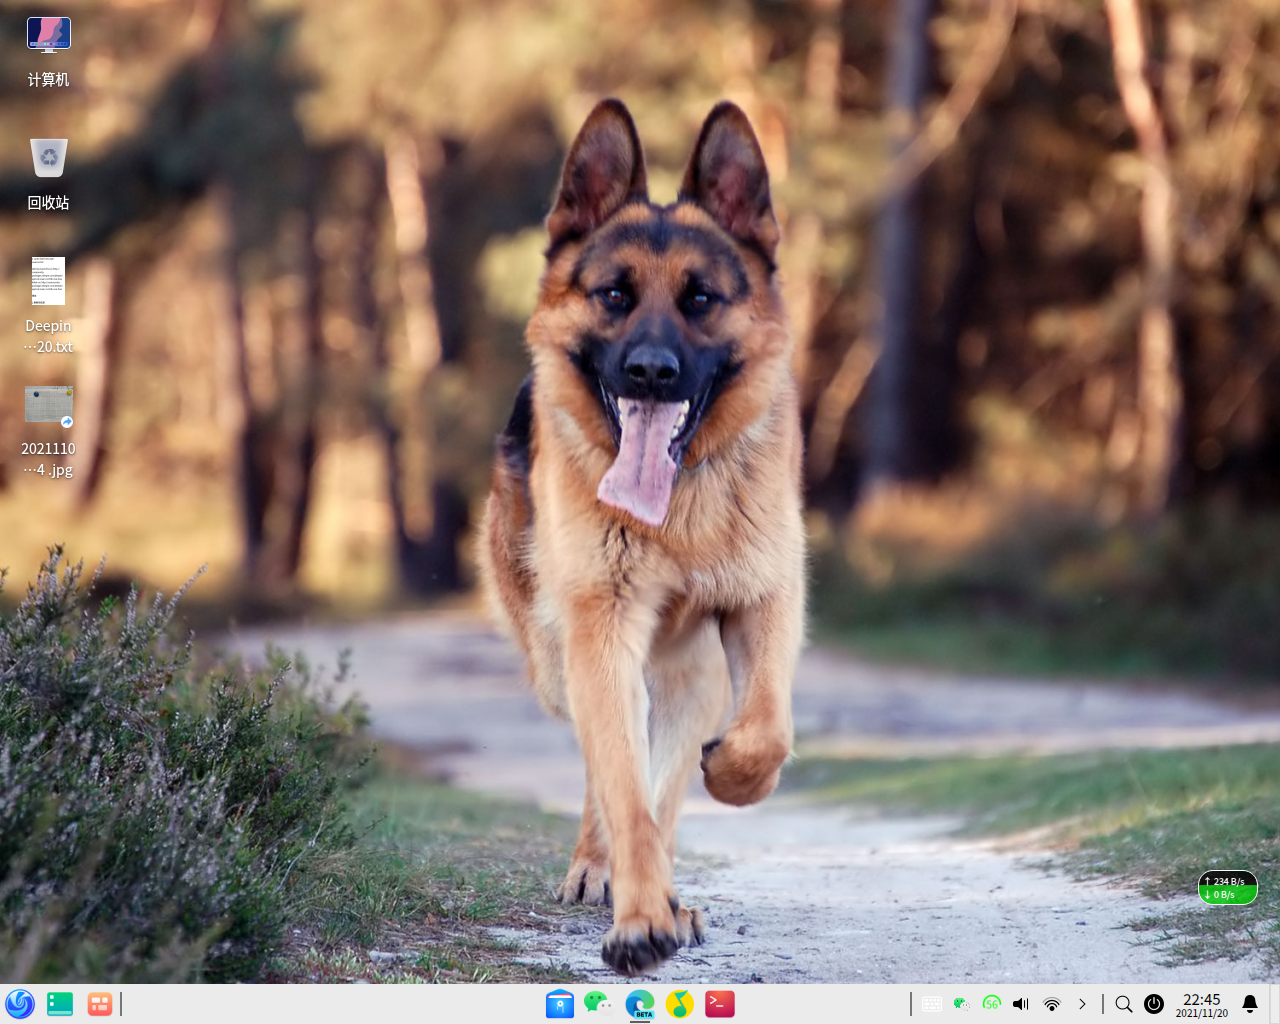Click the WeChat system tray icon
The width and height of the screenshot is (1280, 1024).
(x=962, y=1004)
